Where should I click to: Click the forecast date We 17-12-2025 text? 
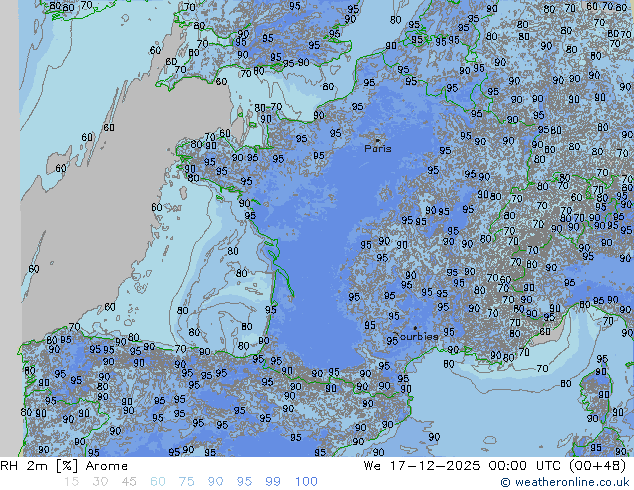pos(422,466)
